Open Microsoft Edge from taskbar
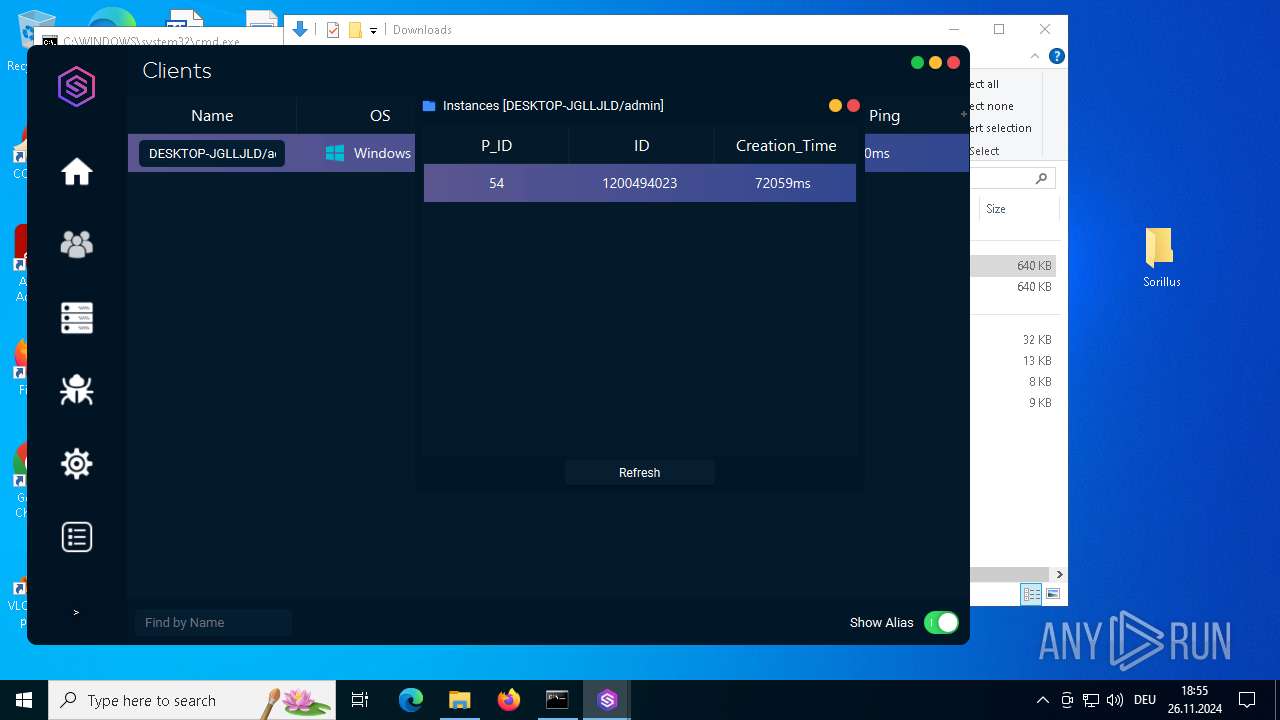Image resolution: width=1280 pixels, height=720 pixels. (x=411, y=700)
